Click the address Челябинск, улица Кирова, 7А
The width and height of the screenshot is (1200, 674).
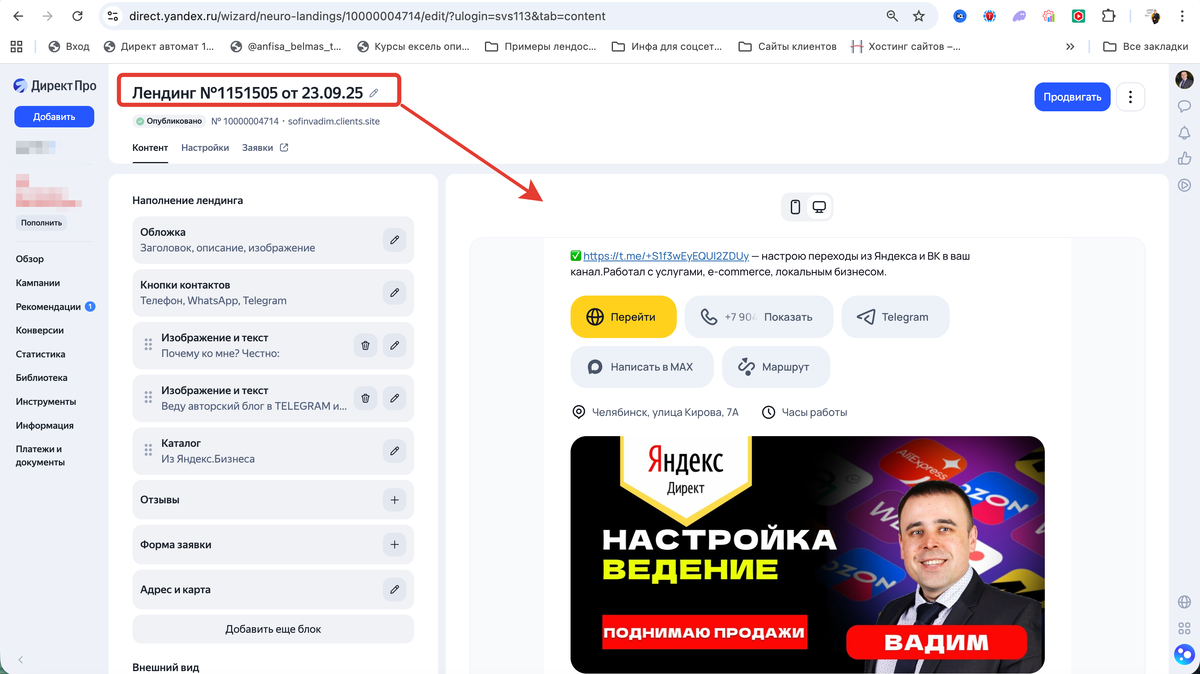pyautogui.click(x=655, y=412)
